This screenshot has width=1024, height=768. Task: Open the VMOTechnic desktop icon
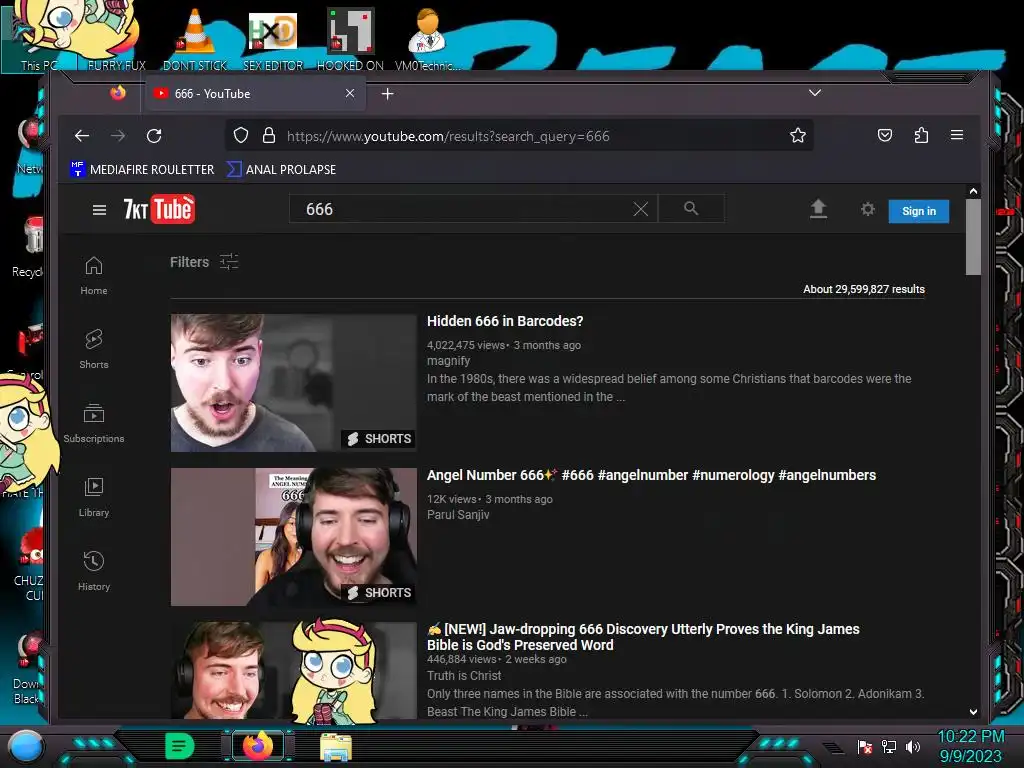[x=427, y=38]
